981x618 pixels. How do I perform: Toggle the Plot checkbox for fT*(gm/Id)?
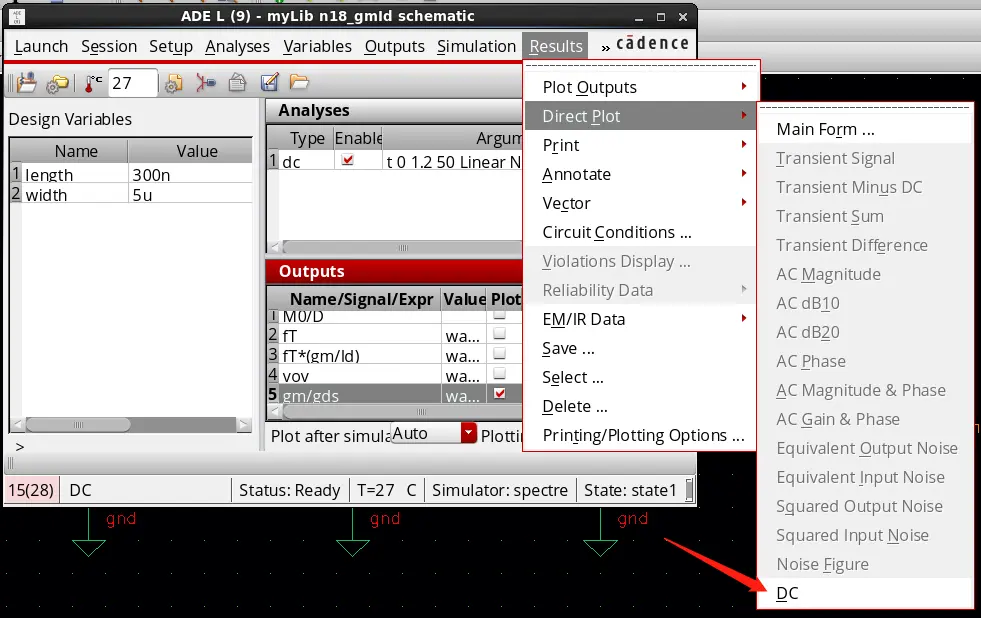point(499,353)
